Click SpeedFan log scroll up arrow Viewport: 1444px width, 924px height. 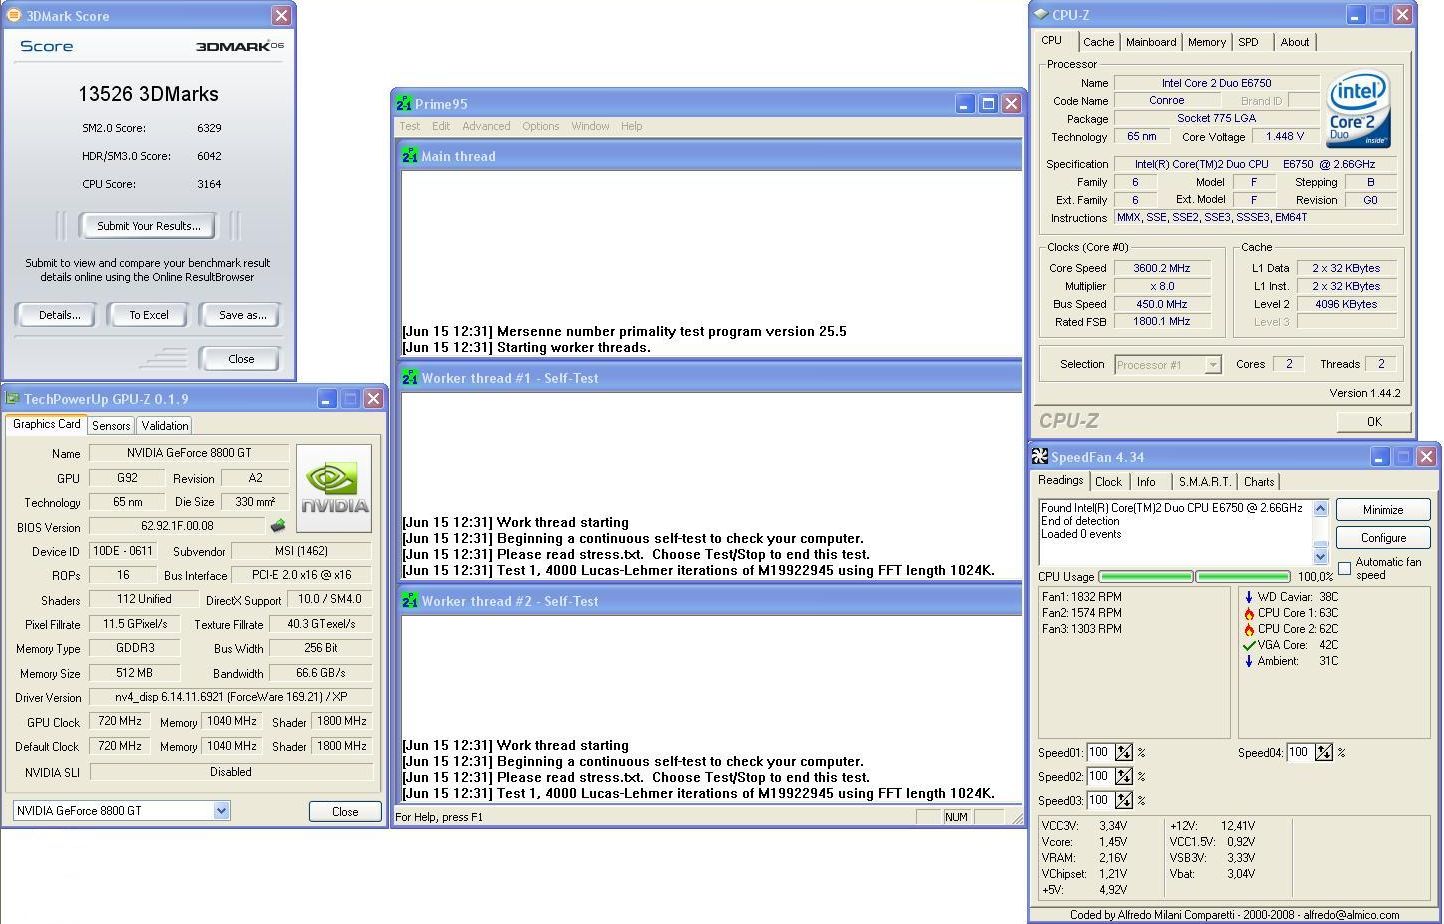point(1320,508)
